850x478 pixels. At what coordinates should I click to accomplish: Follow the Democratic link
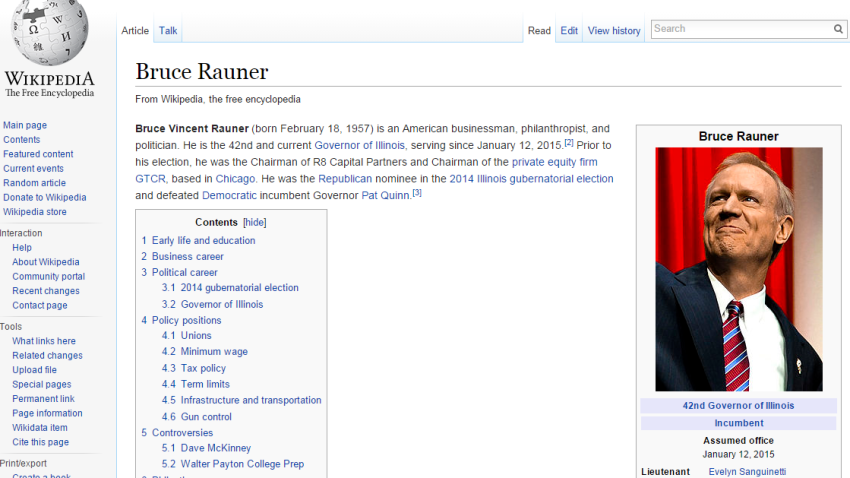click(x=229, y=196)
